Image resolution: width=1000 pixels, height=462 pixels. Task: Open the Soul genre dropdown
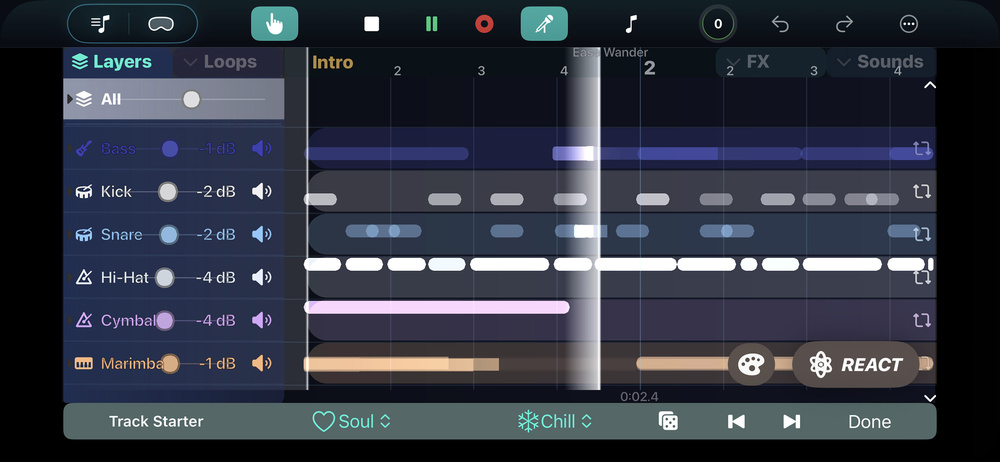click(x=351, y=421)
